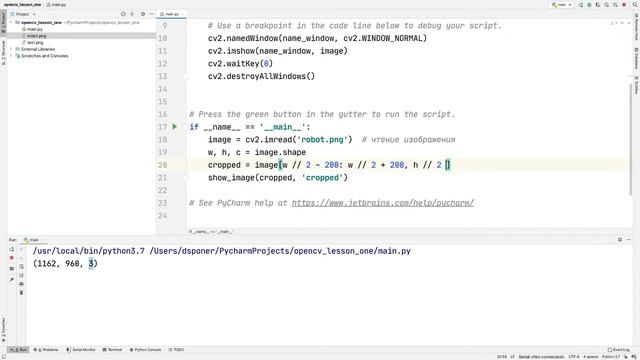Click the green run gutter arrow on line 17
The width and height of the screenshot is (640, 360).
pos(175,127)
